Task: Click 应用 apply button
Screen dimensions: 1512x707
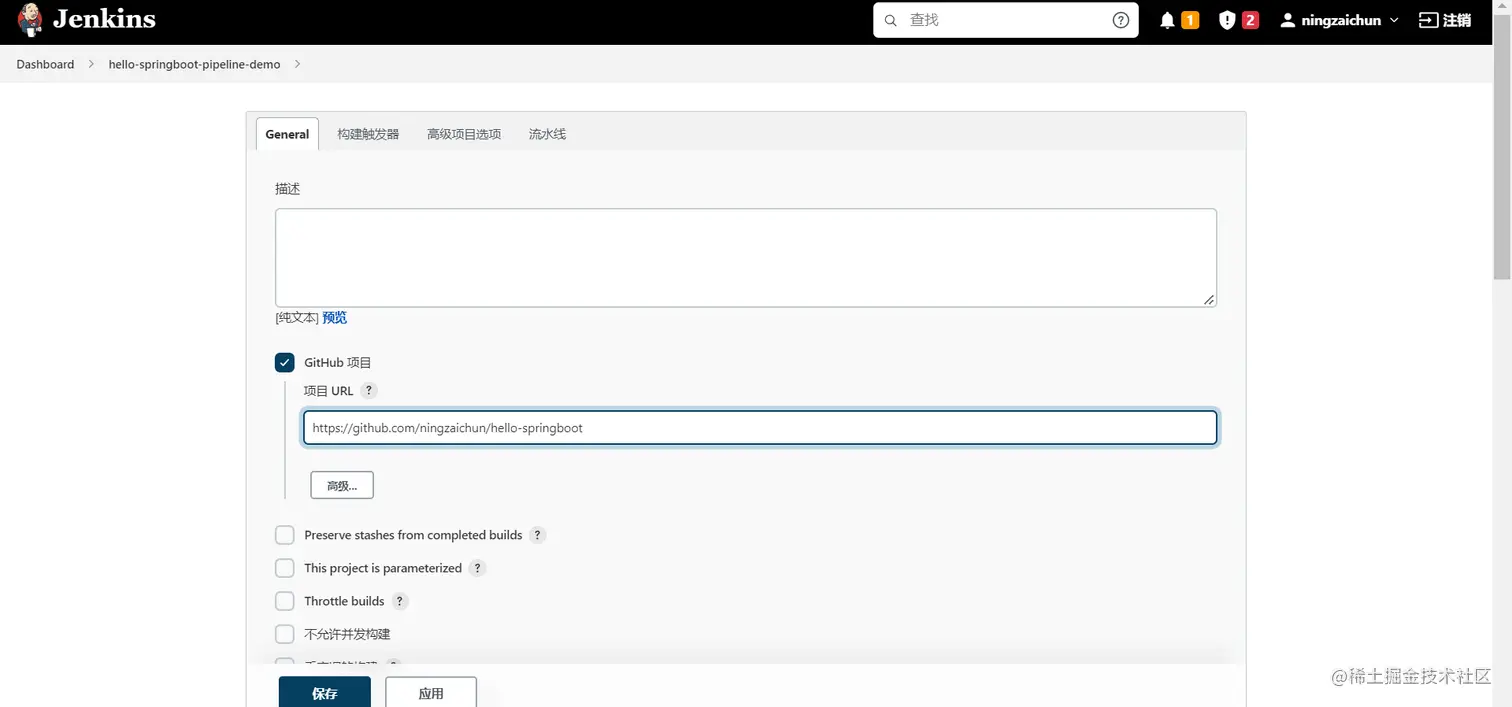Action: [431, 693]
